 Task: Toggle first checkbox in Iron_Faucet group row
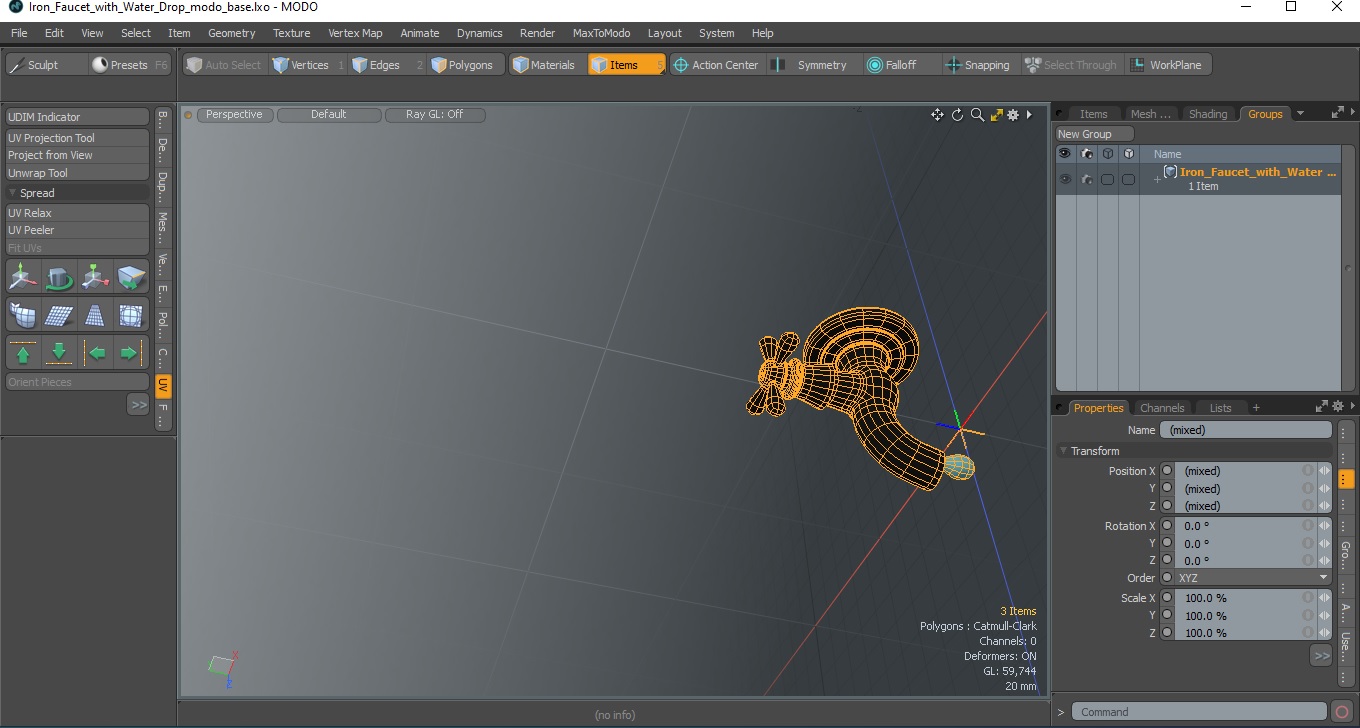[1107, 179]
